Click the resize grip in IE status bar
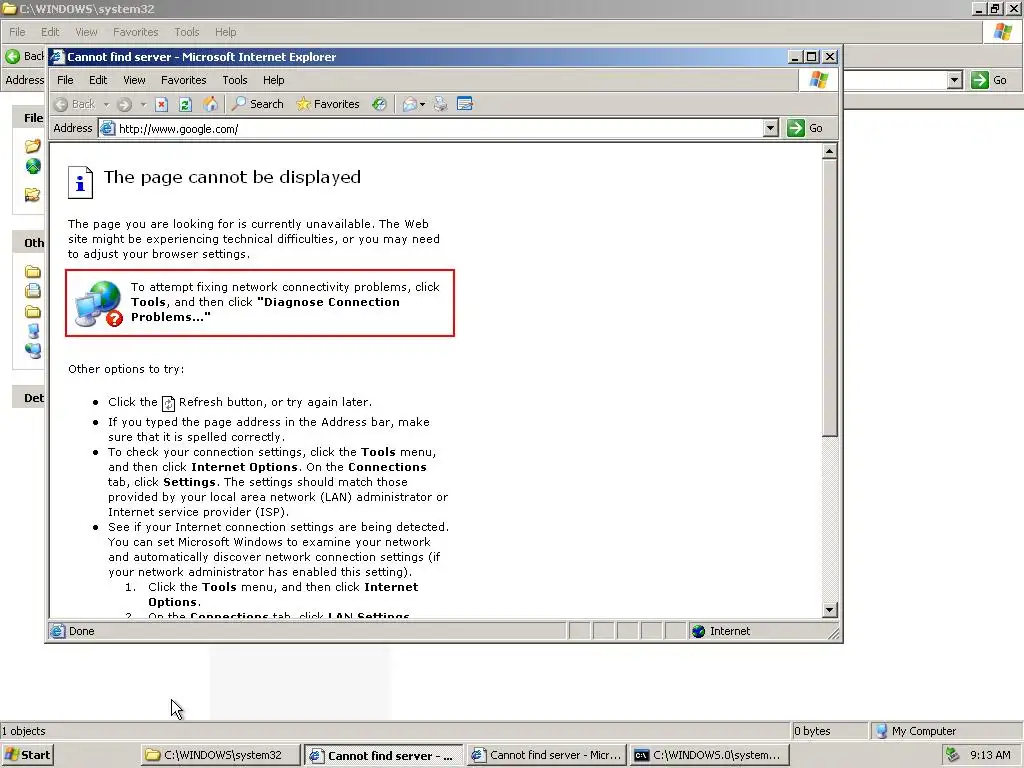The image size is (1024, 768). click(833, 632)
